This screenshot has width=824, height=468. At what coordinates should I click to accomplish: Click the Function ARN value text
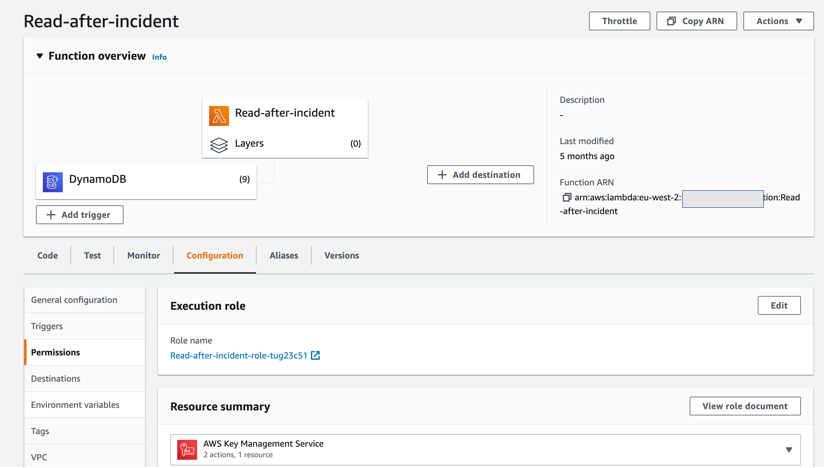pyautogui.click(x=680, y=204)
